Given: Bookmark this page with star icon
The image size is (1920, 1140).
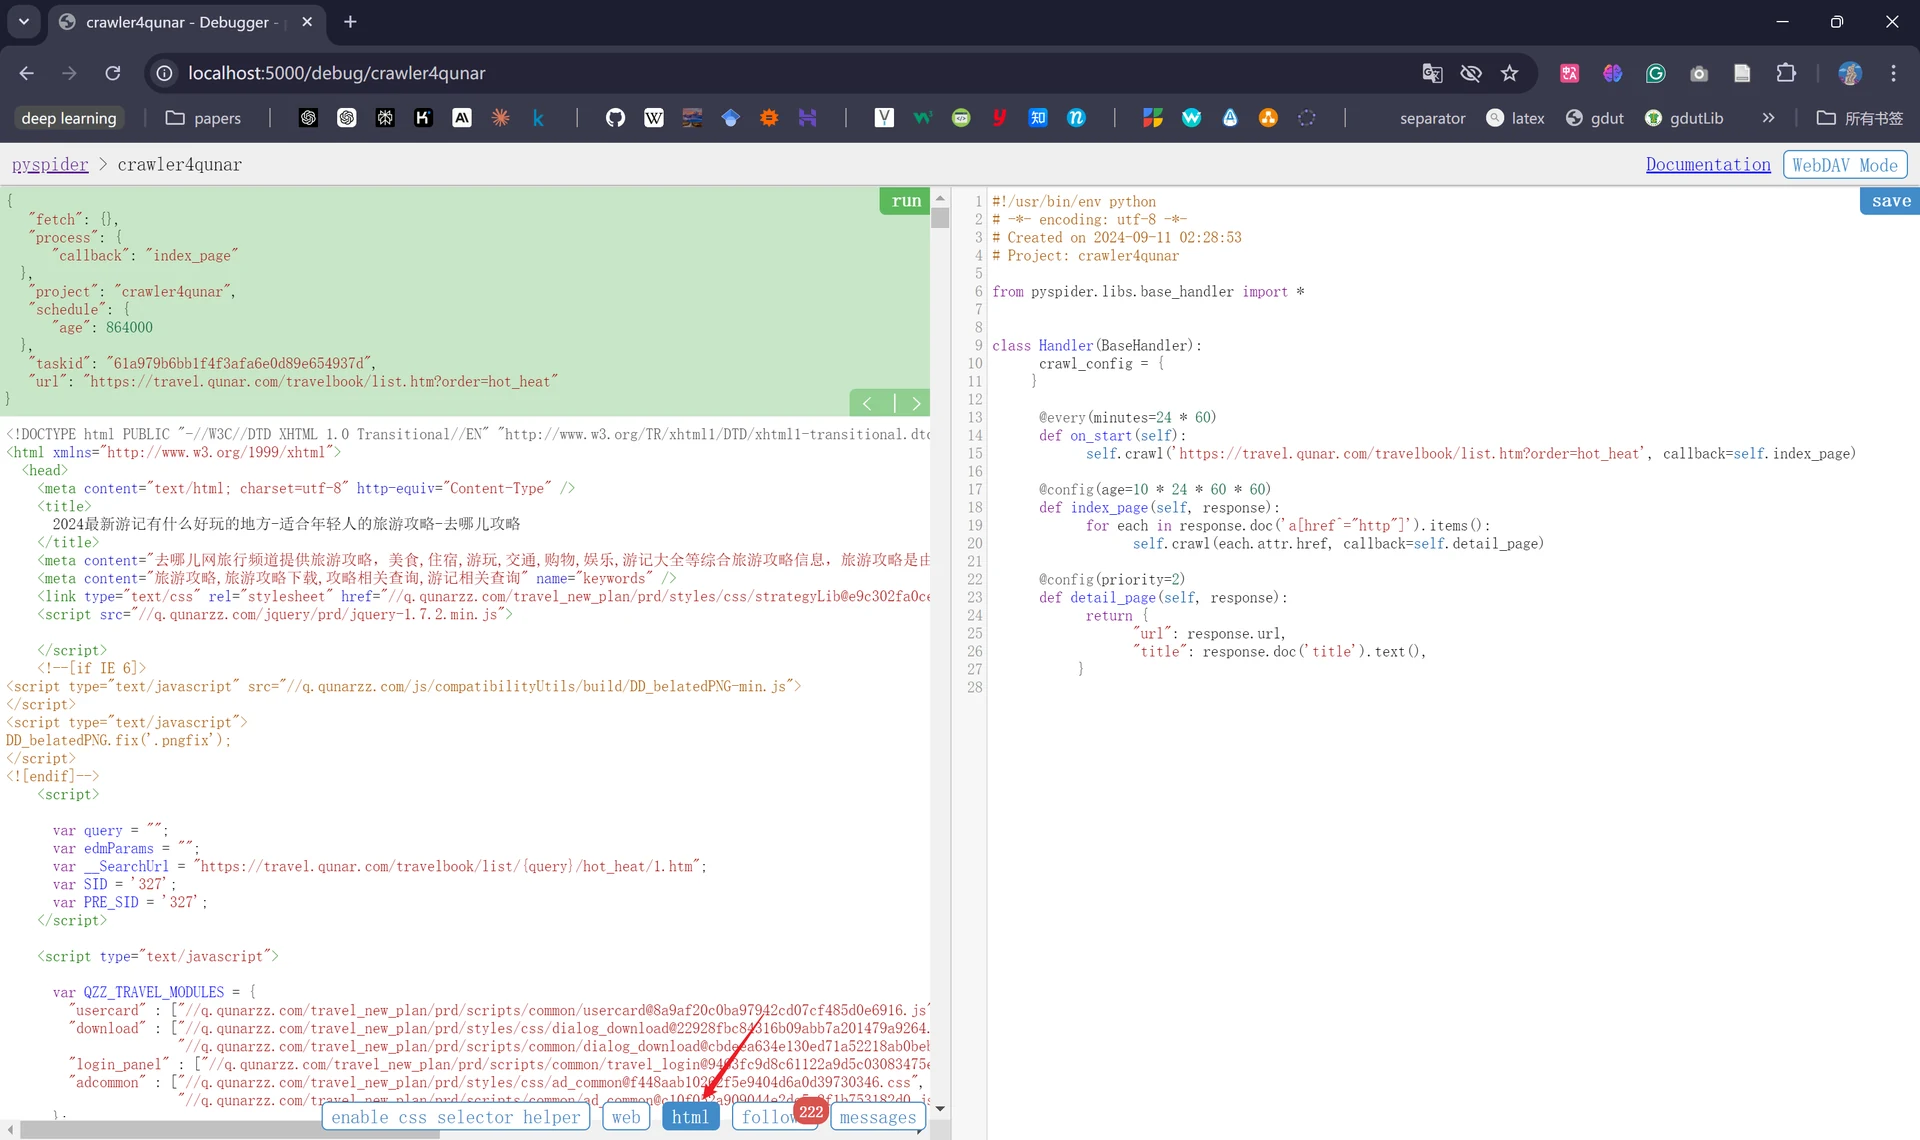Looking at the screenshot, I should (1509, 73).
